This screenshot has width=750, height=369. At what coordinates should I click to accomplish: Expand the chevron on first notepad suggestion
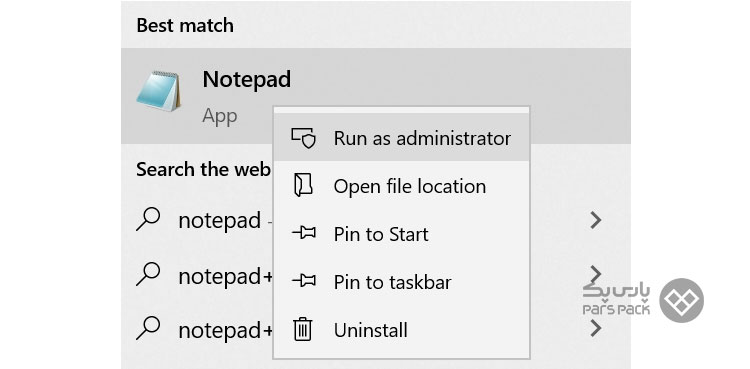tap(596, 220)
